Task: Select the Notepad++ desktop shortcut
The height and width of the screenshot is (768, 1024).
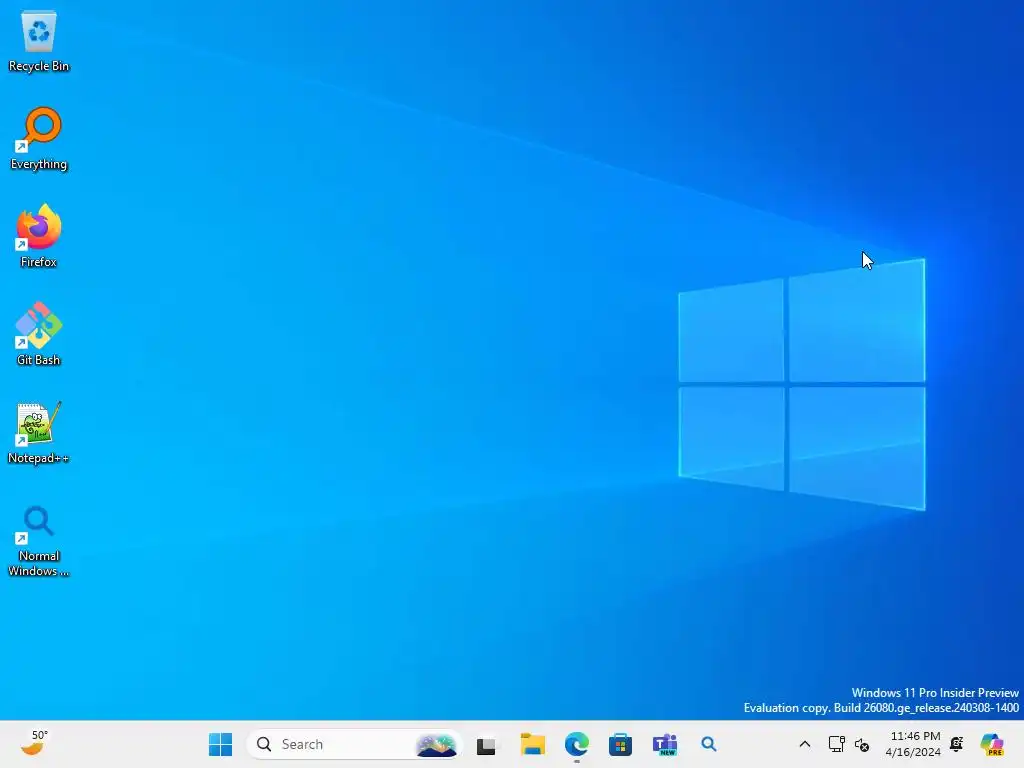Action: click(39, 432)
